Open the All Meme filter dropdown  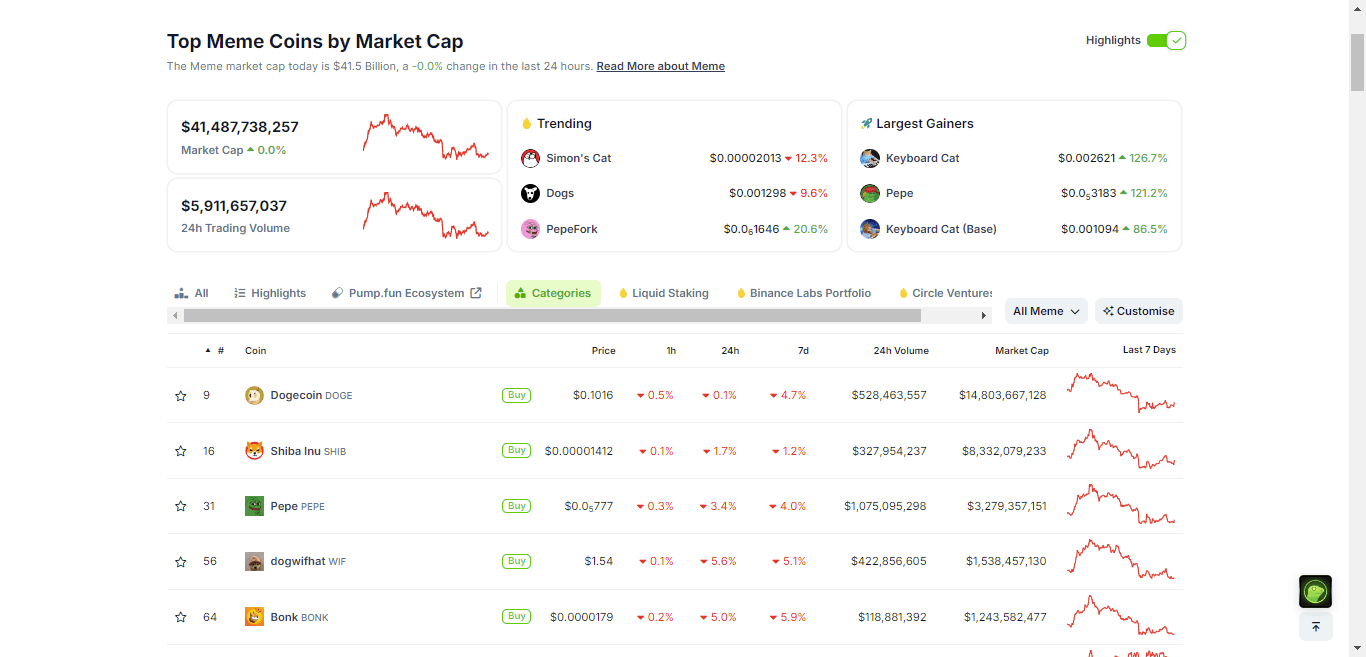pyautogui.click(x=1046, y=311)
